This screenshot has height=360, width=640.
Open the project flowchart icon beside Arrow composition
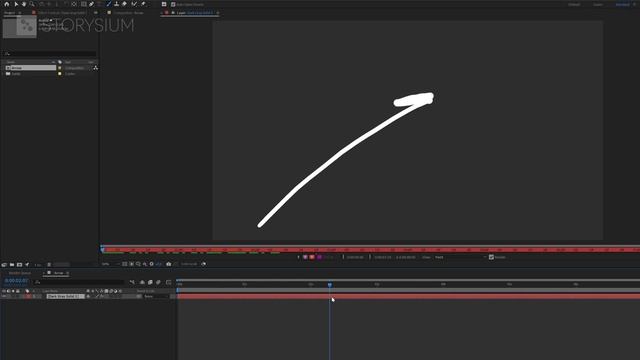[x=96, y=68]
